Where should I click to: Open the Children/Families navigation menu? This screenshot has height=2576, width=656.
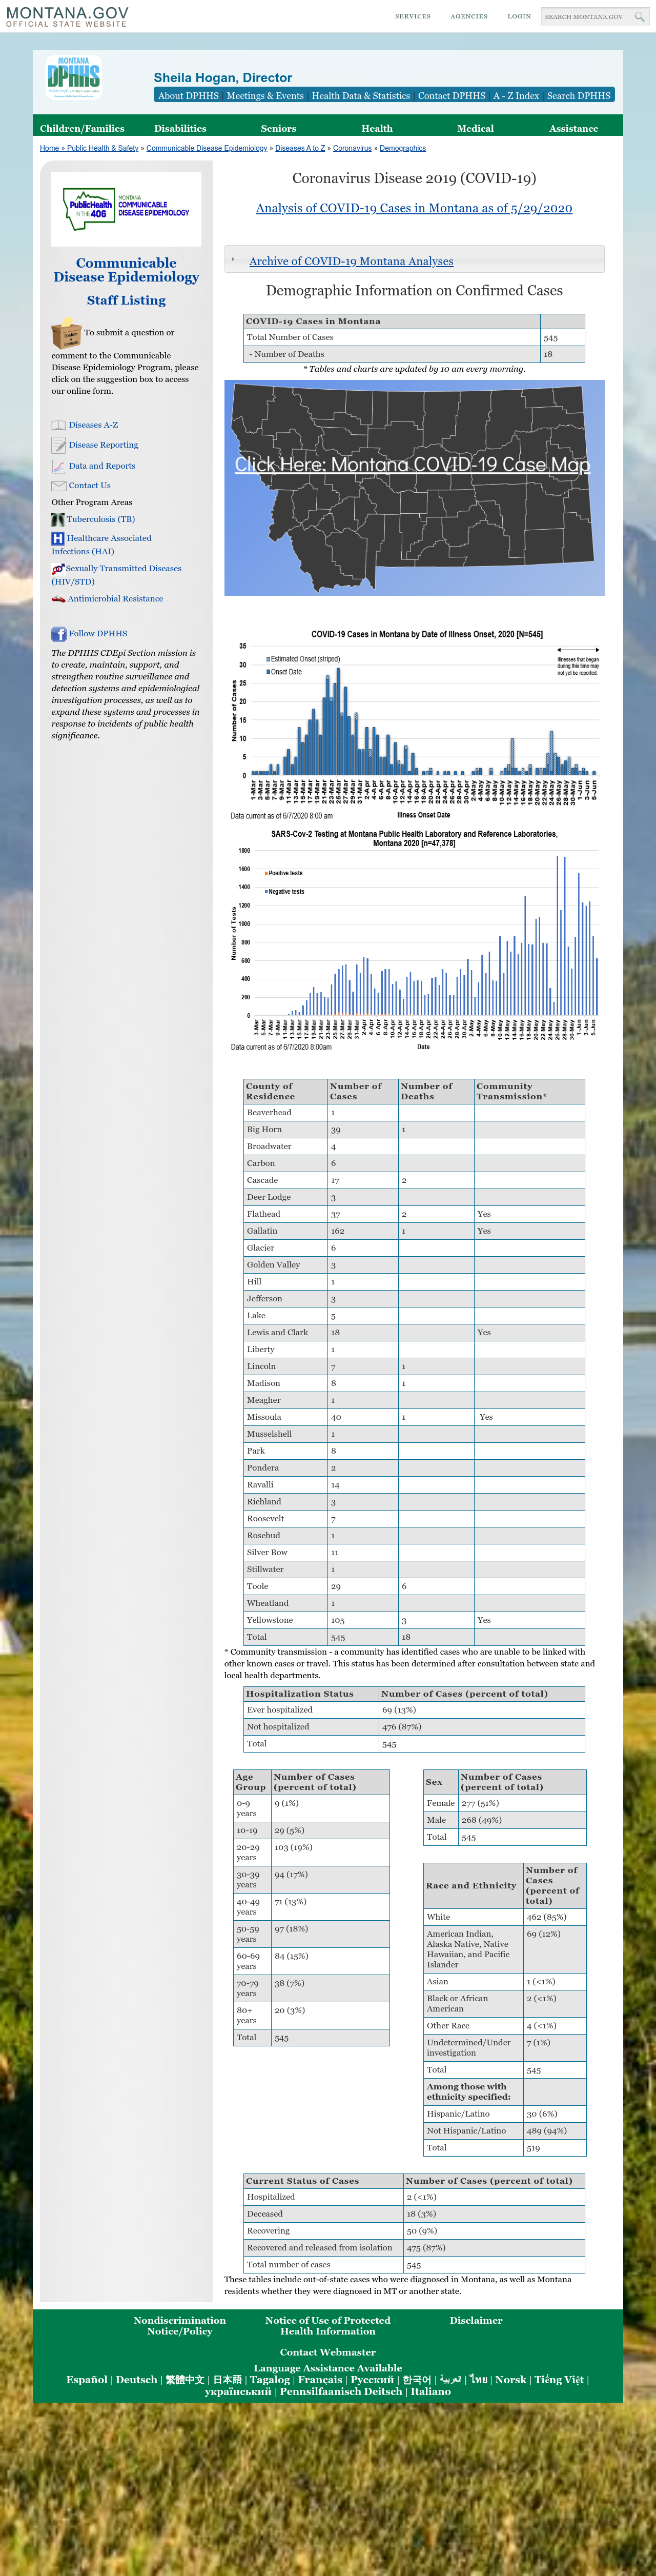click(82, 128)
